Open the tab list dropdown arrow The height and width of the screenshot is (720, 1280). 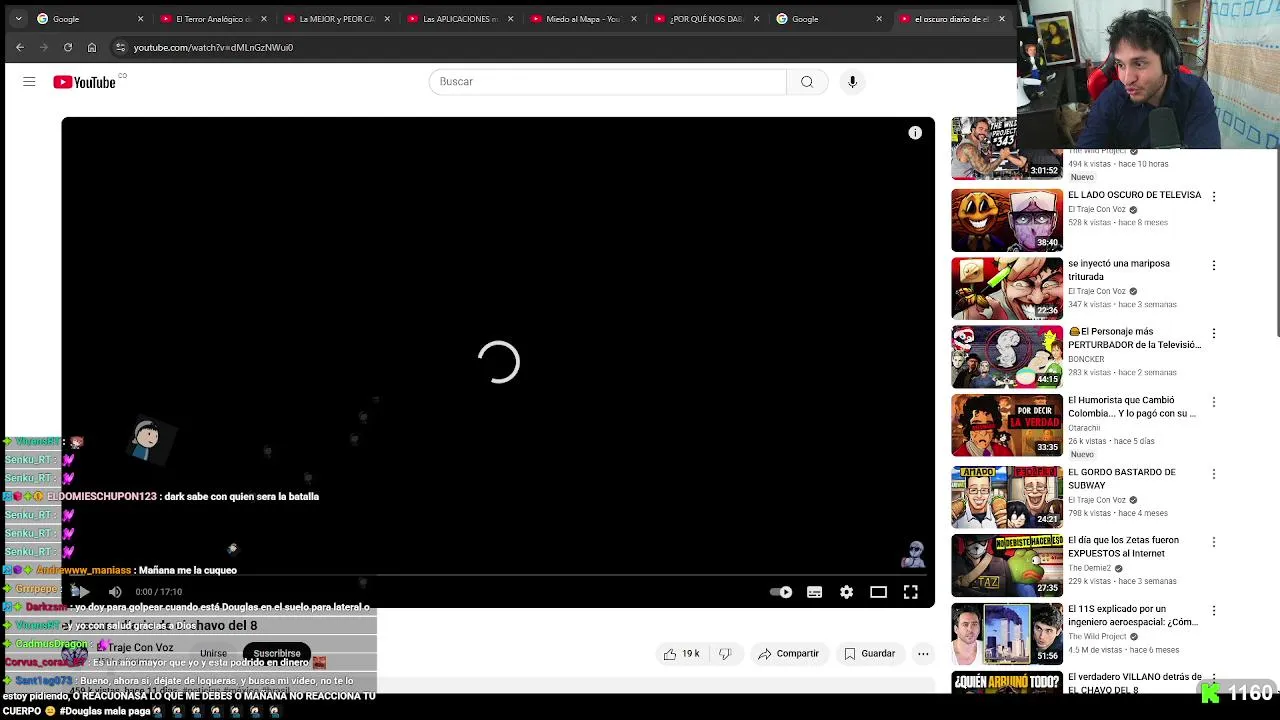pyautogui.click(x=18, y=19)
